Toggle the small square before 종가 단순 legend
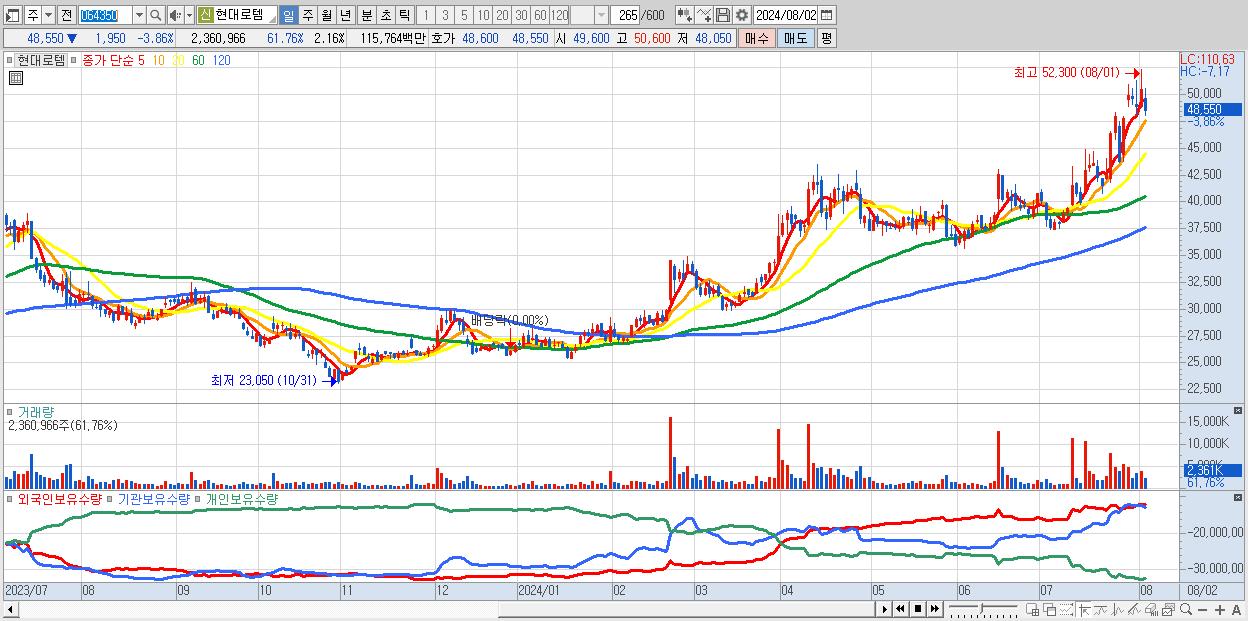The width and height of the screenshot is (1248, 621). 73,60
